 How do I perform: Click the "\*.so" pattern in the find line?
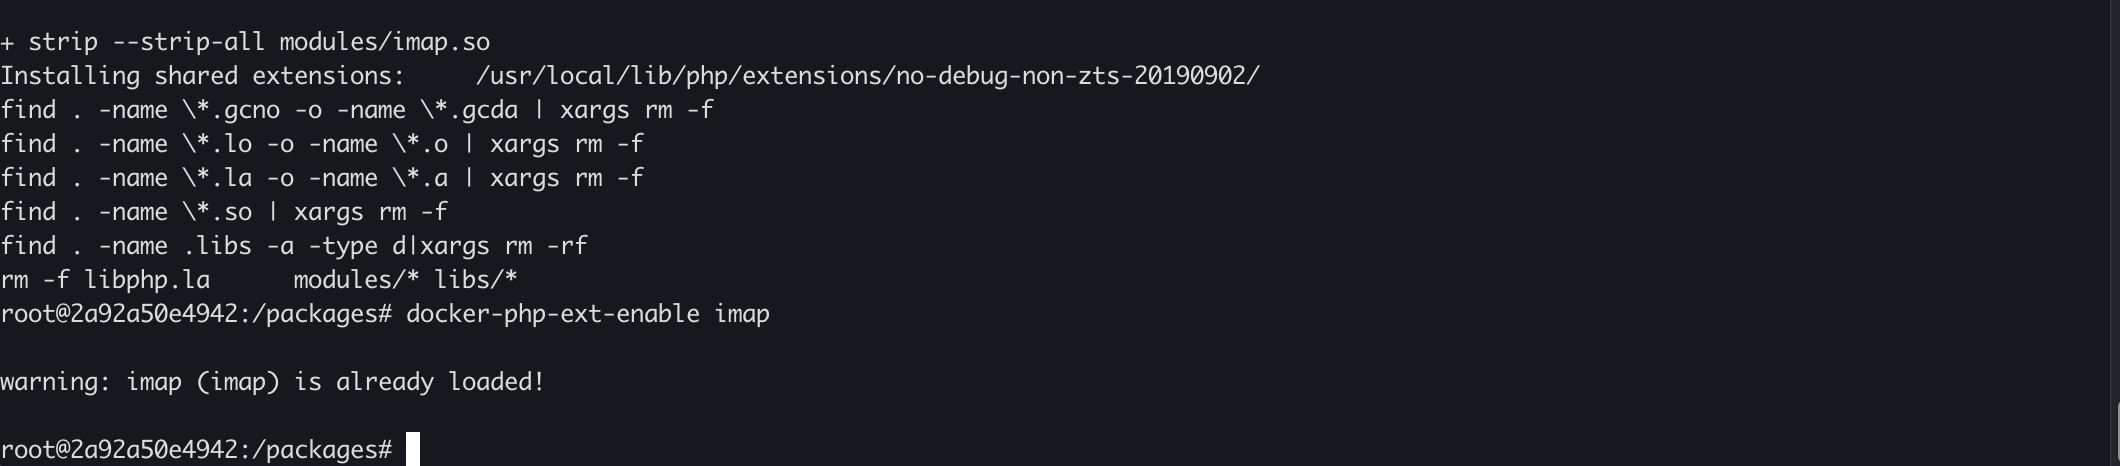216,212
